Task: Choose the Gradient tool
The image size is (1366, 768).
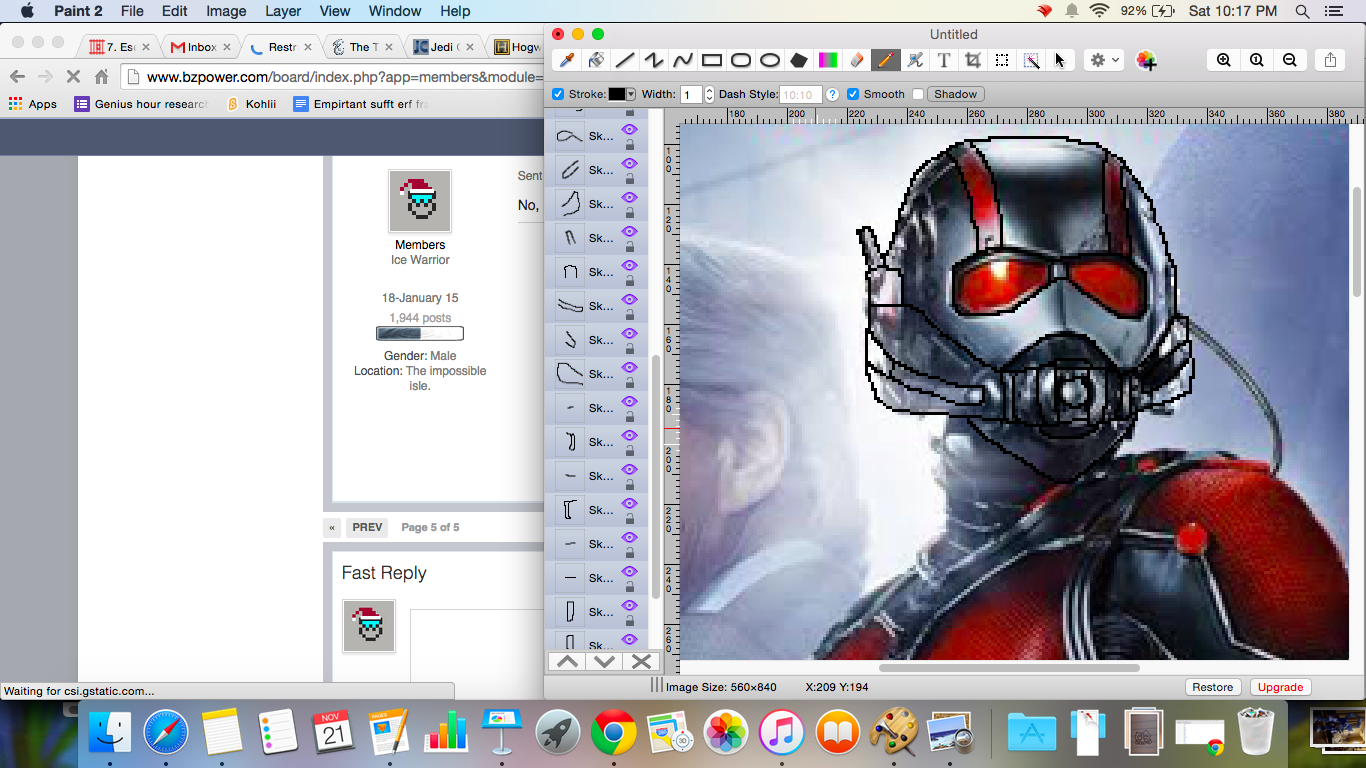Action: tap(827, 60)
